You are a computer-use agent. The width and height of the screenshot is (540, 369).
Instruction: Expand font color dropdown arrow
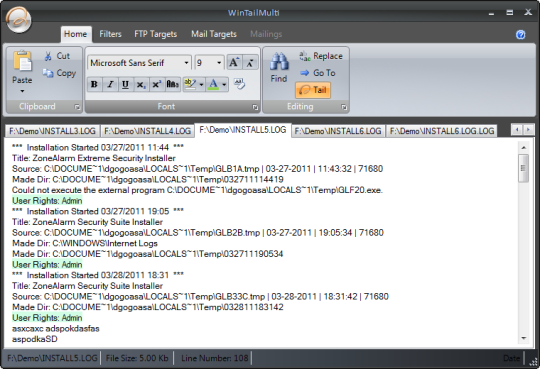tap(224, 84)
